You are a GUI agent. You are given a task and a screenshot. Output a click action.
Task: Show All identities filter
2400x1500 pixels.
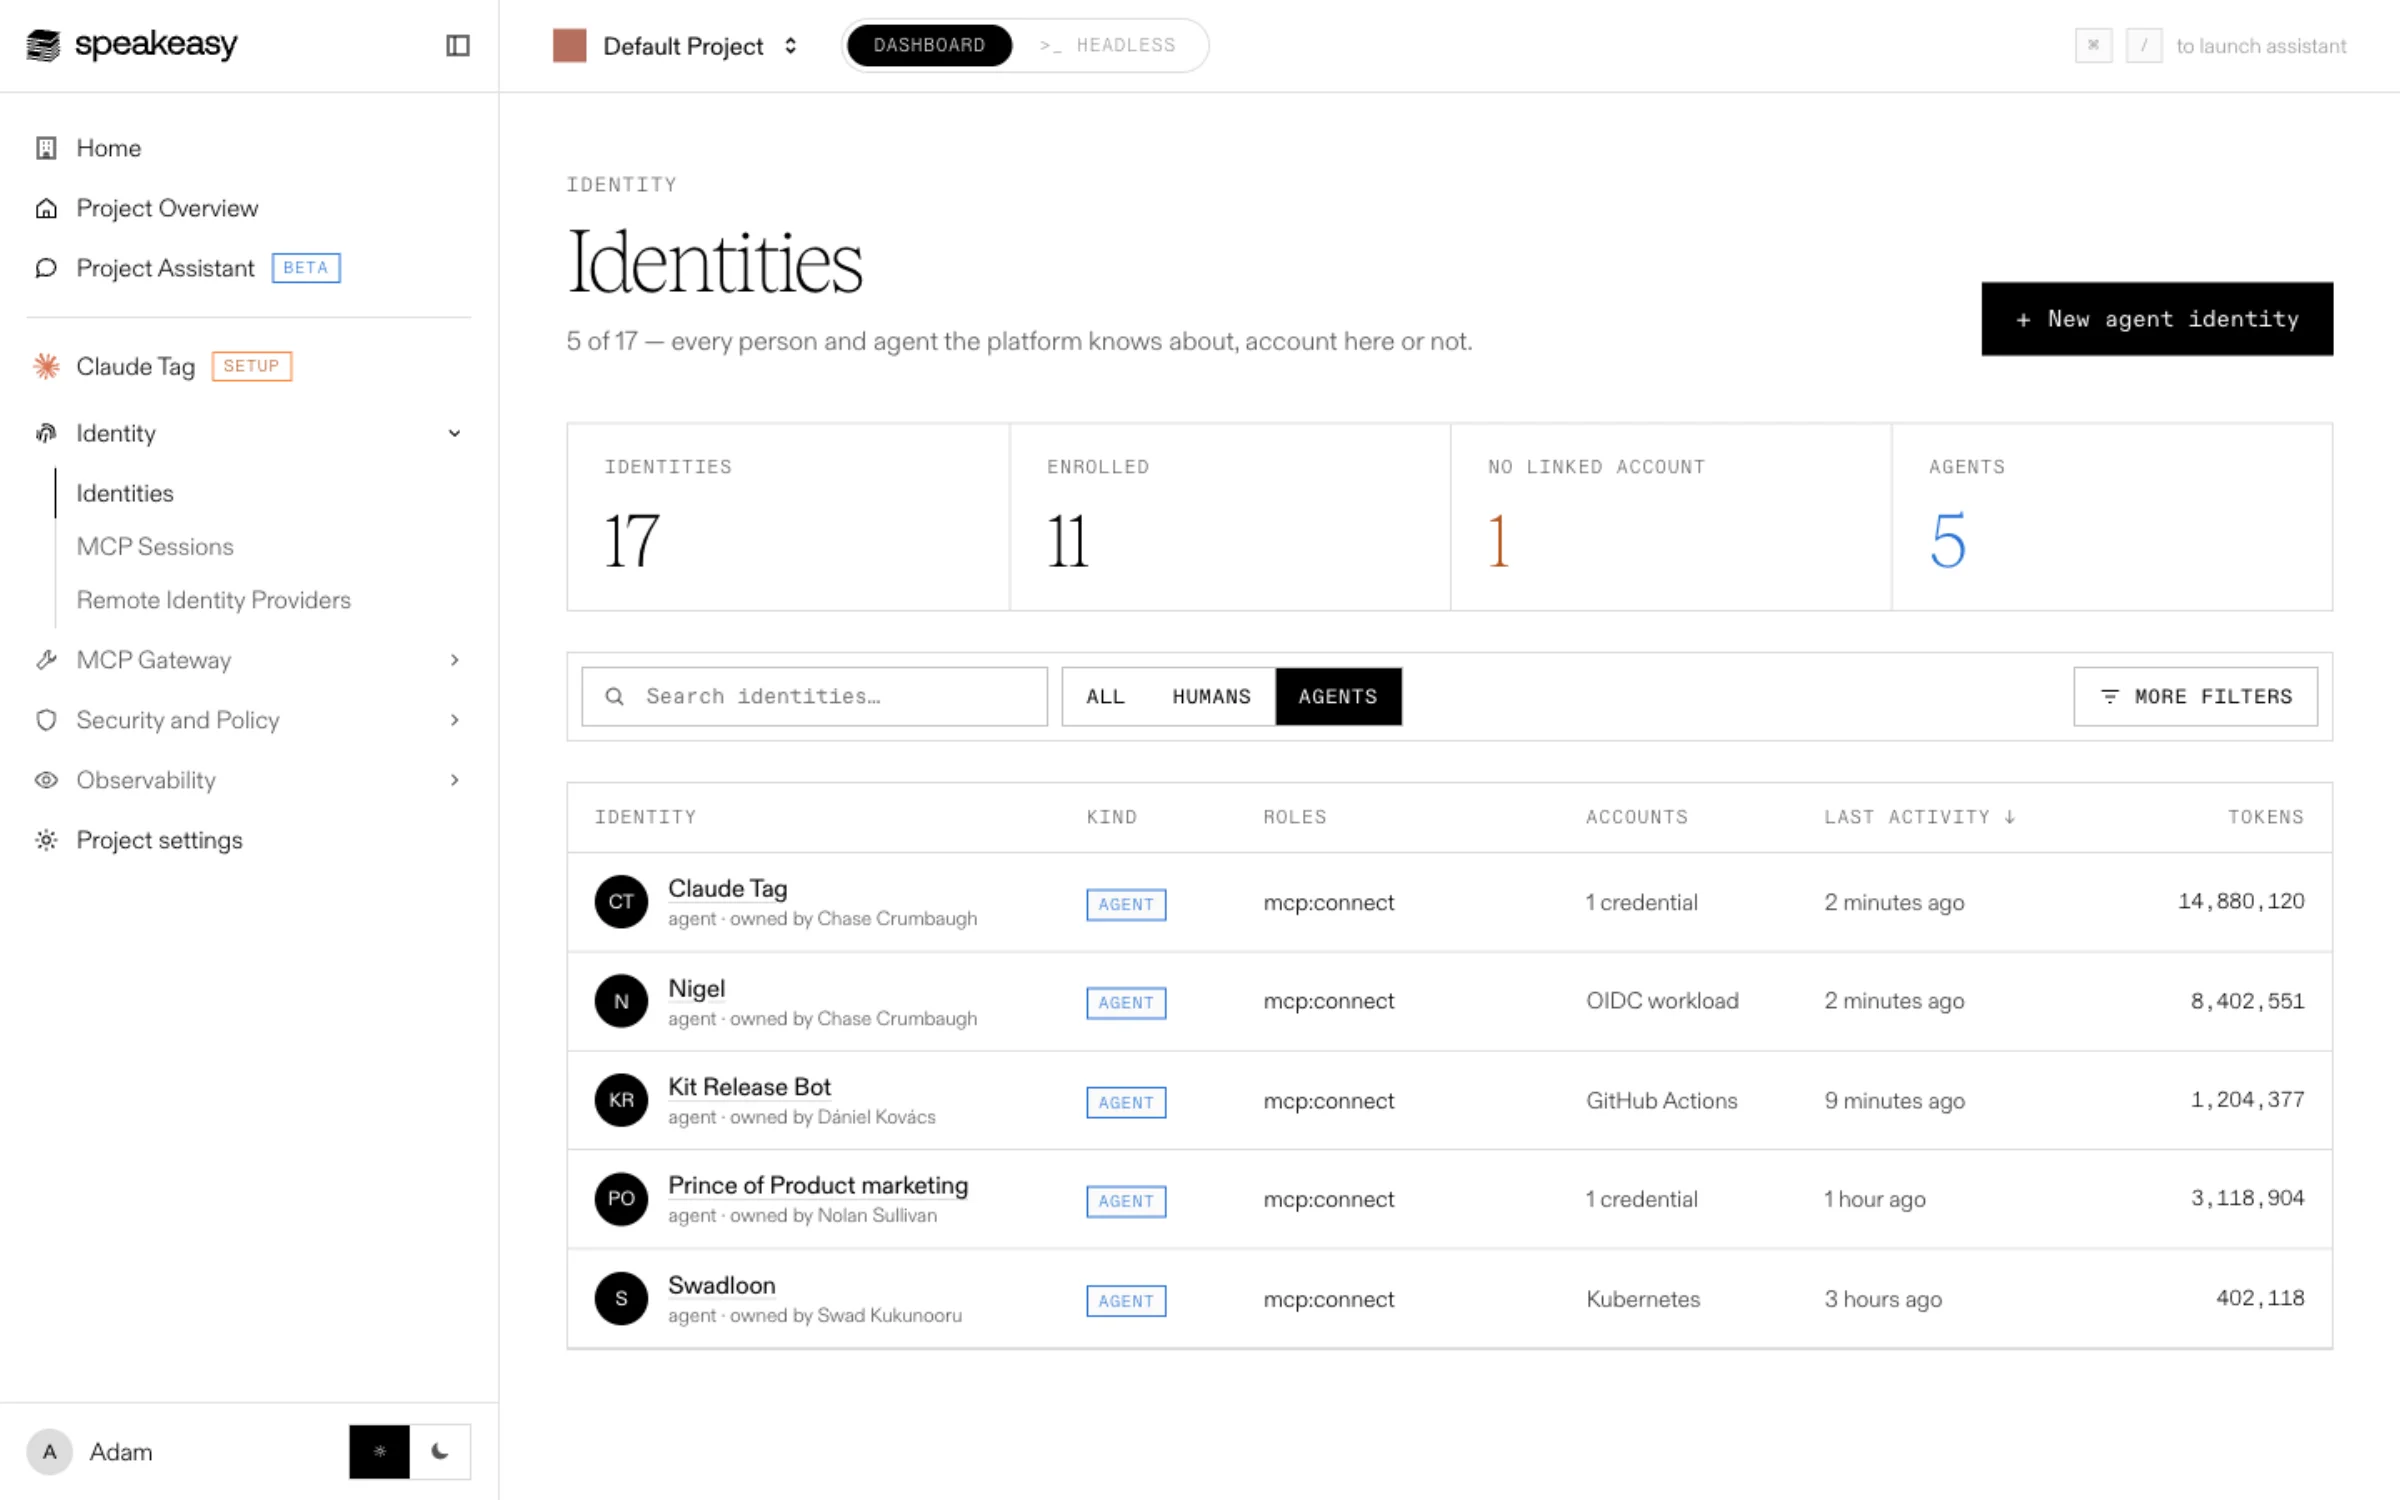click(1105, 697)
